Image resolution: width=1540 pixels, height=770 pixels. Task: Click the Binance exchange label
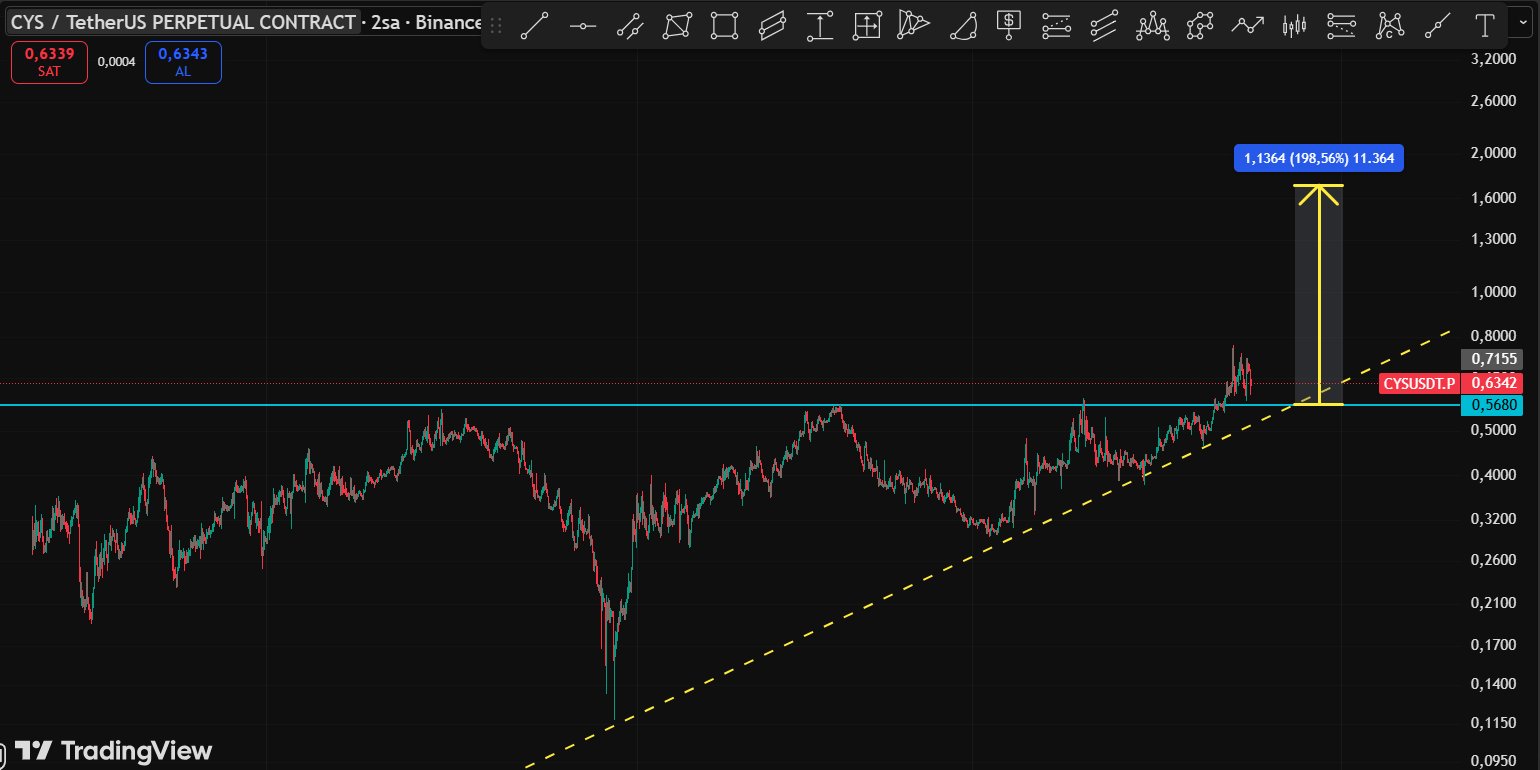448,22
